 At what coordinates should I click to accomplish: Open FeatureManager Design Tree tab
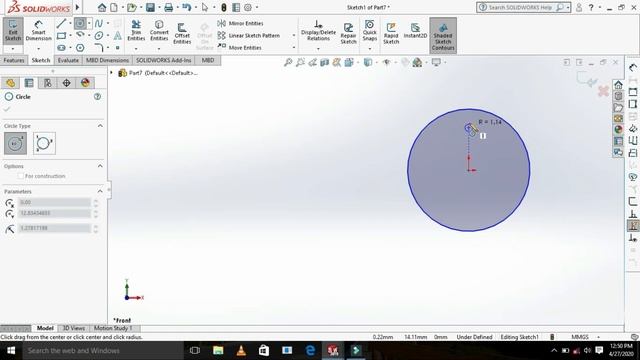pyautogui.click(x=10, y=83)
